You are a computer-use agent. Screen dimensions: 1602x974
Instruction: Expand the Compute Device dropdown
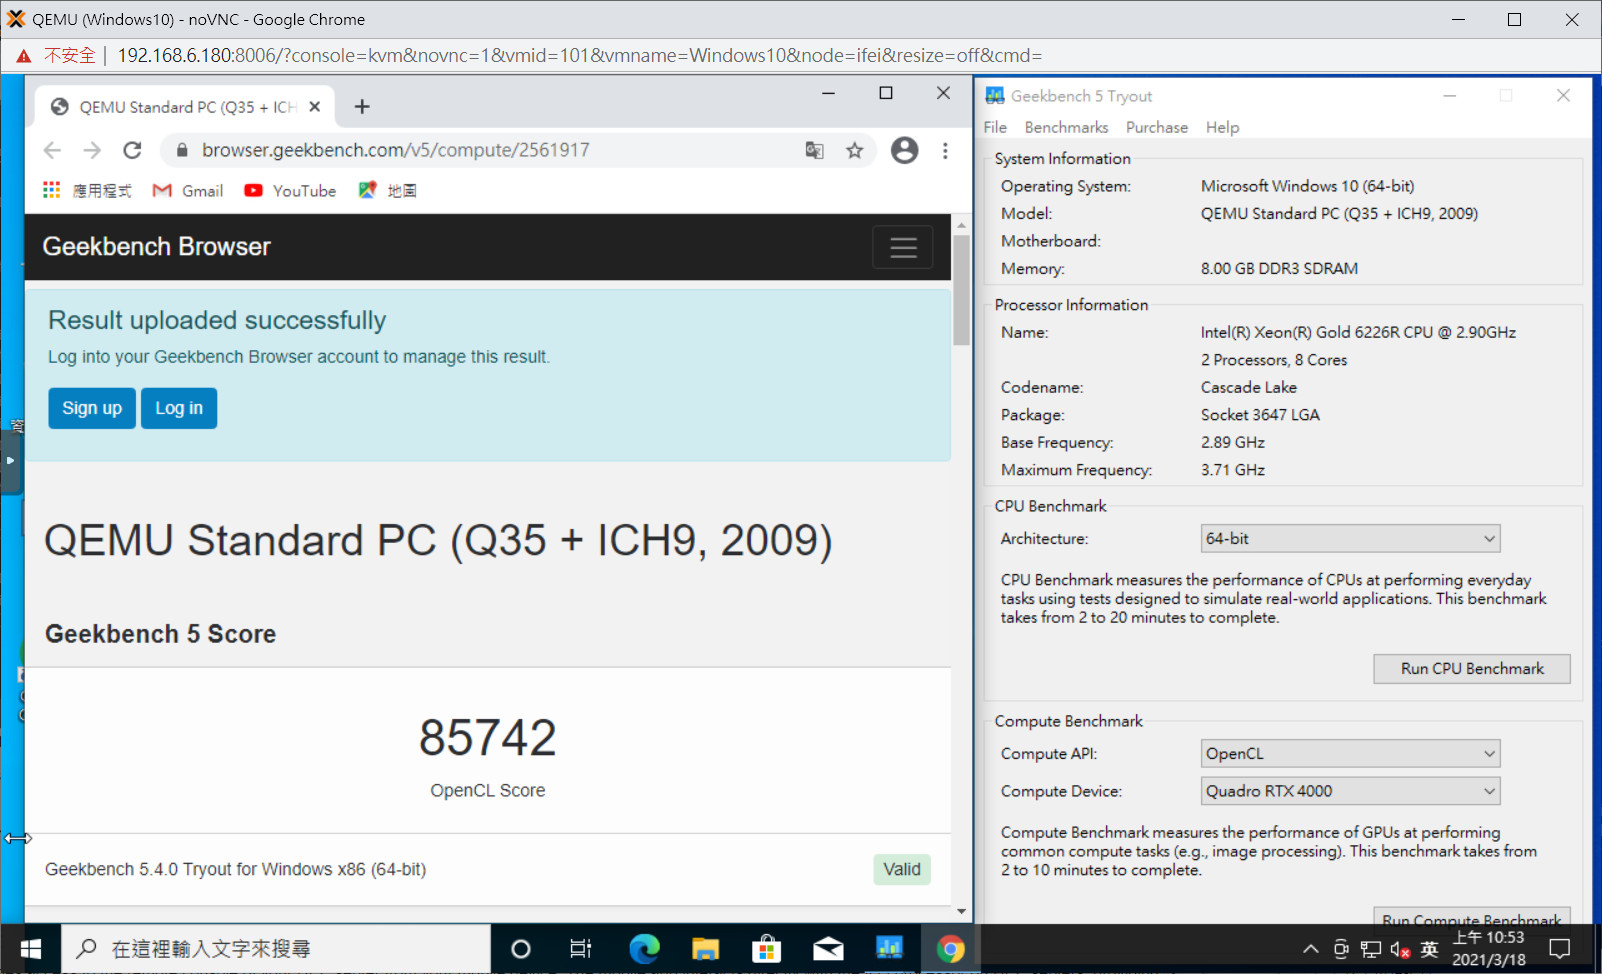click(1350, 791)
